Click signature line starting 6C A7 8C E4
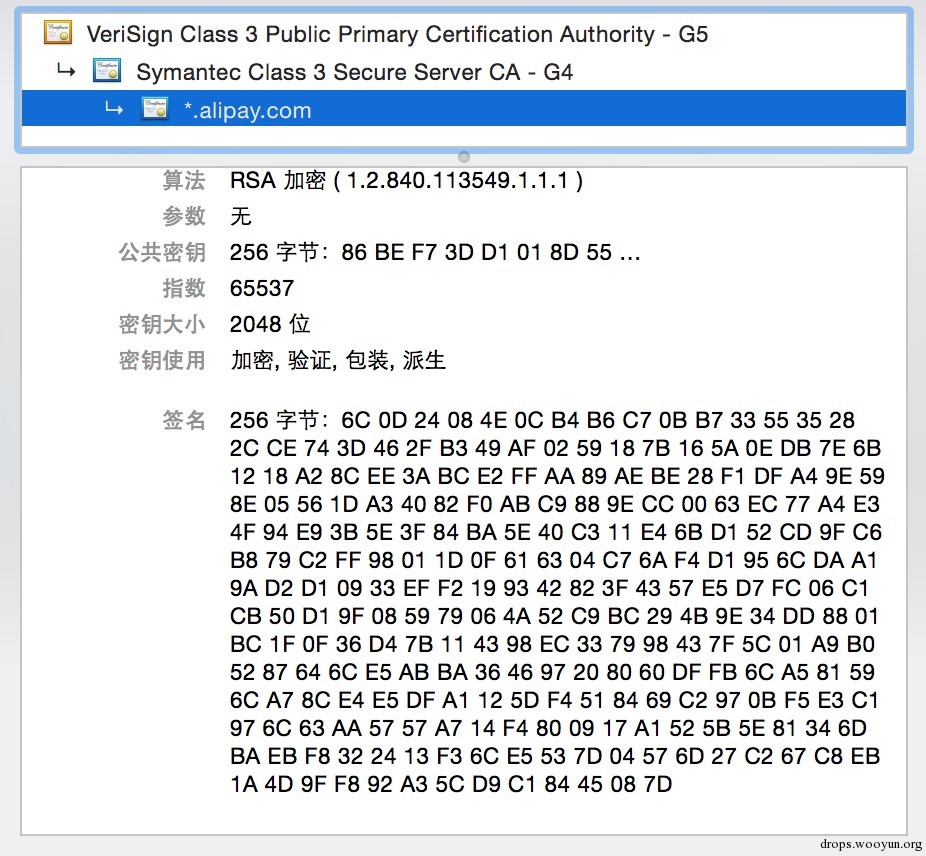 click(554, 700)
